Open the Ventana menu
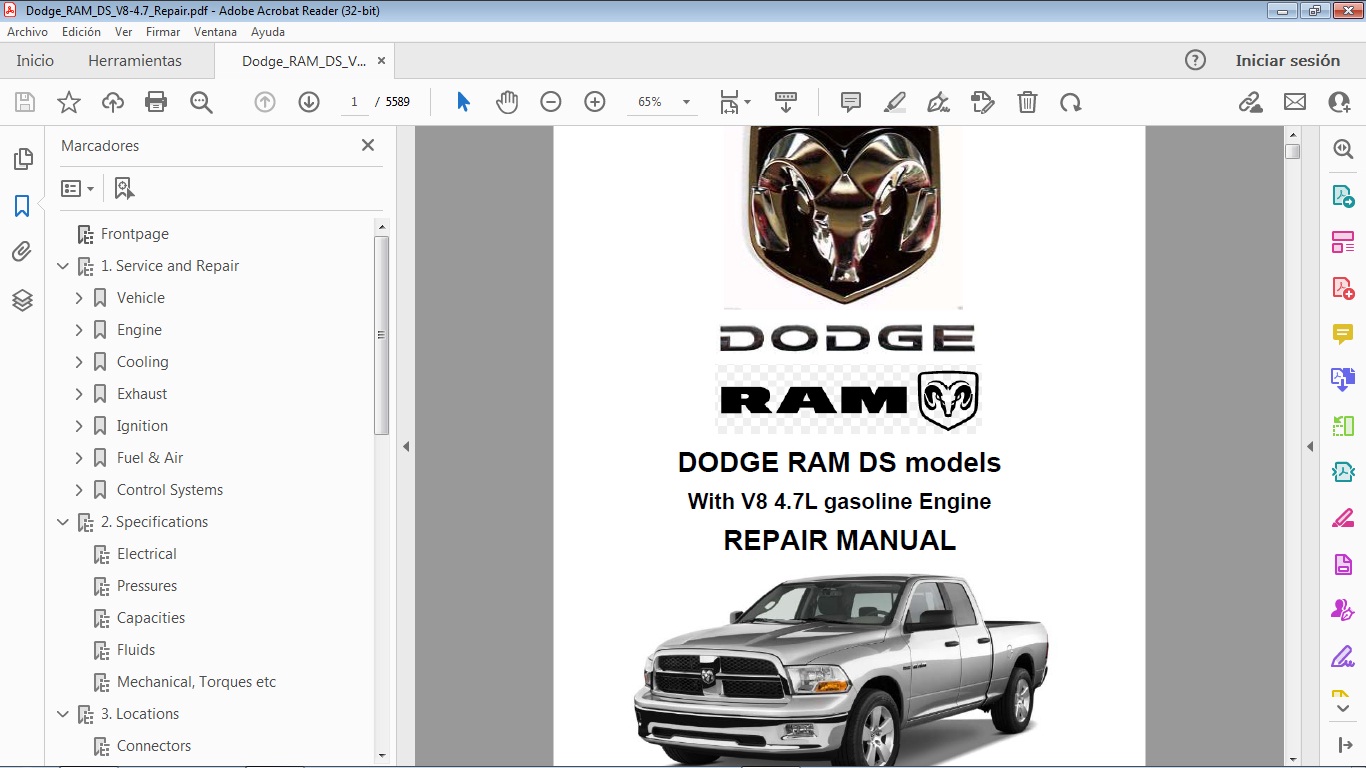The image size is (1366, 768). [215, 32]
